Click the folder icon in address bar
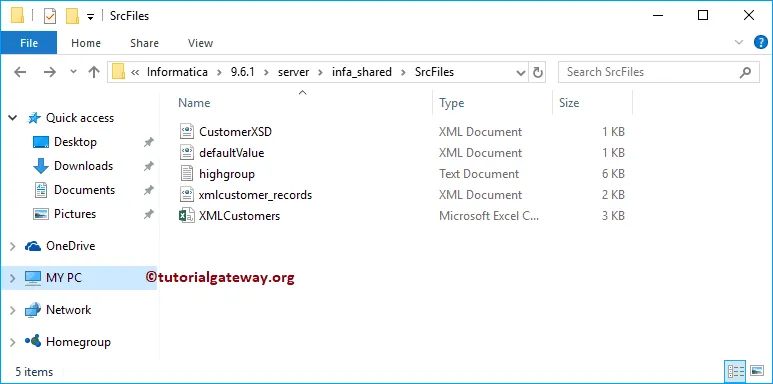The image size is (773, 384). [x=118, y=72]
